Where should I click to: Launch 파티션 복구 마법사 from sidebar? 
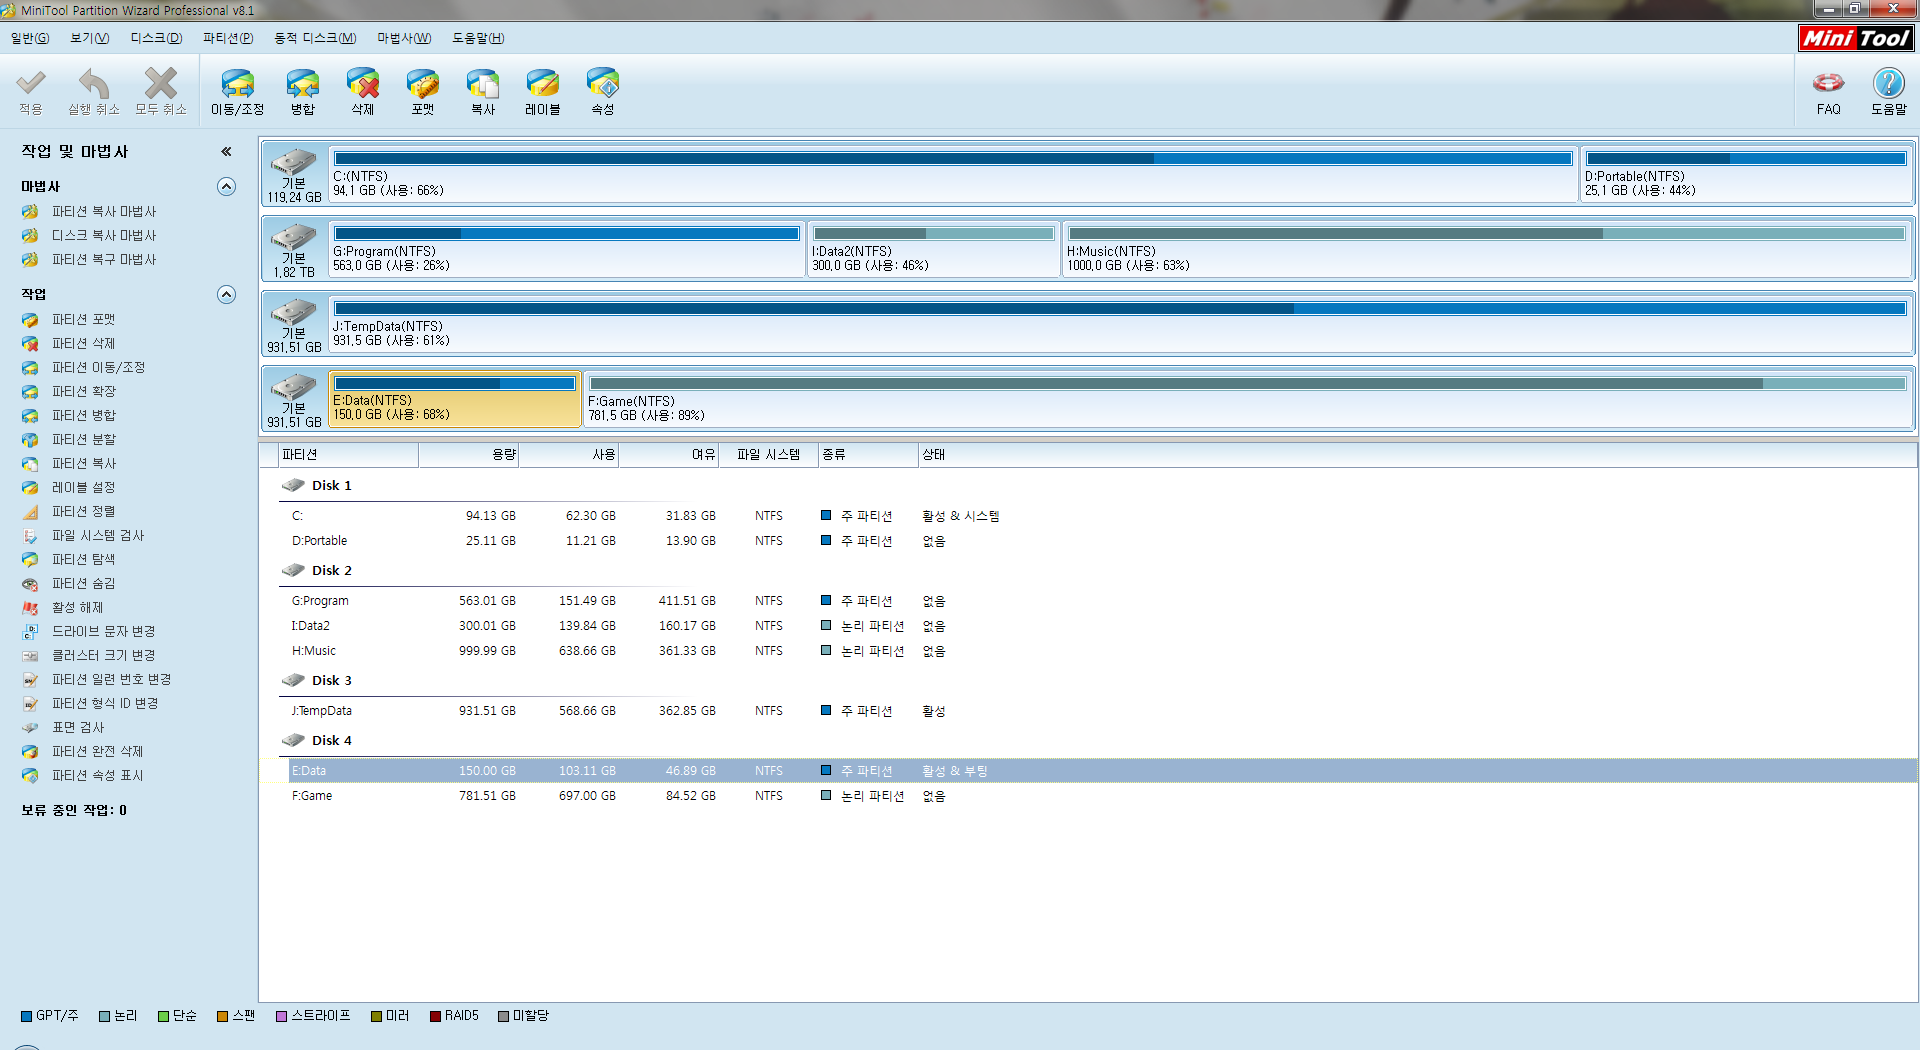tap(104, 260)
